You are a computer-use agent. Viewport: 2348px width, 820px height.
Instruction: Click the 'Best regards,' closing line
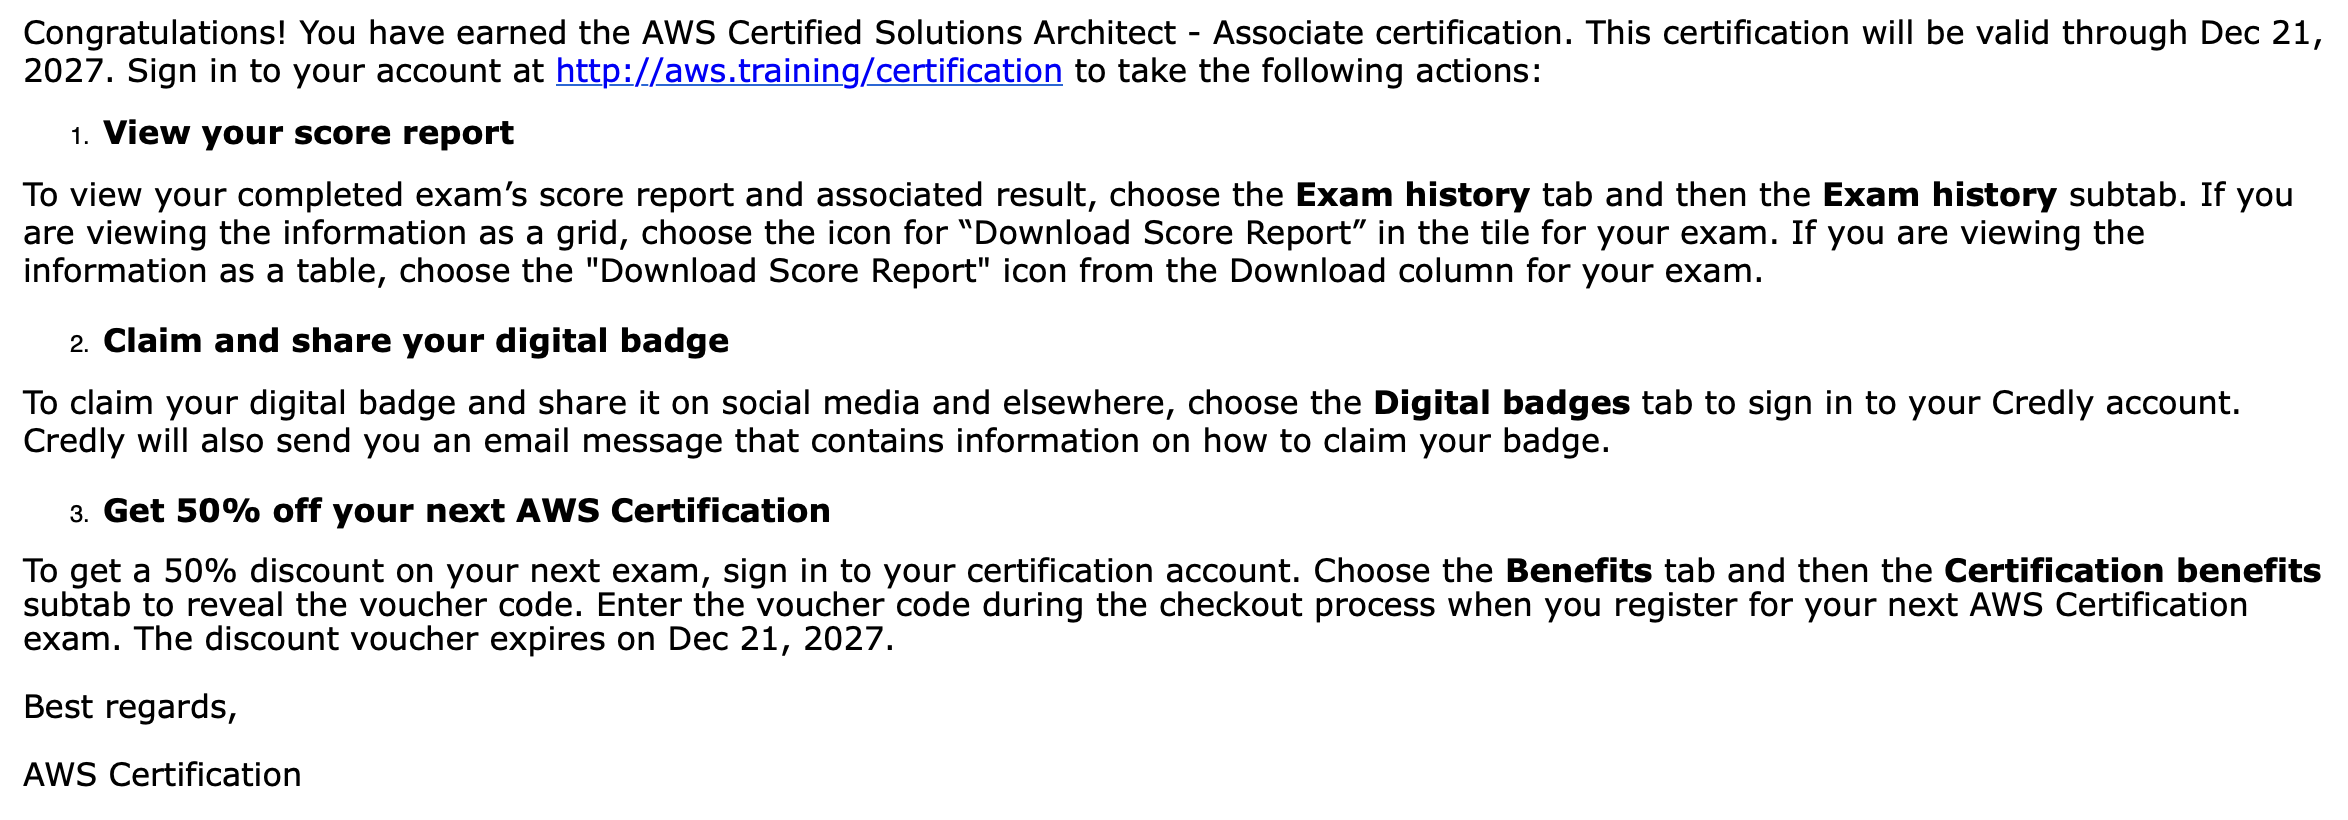(130, 707)
